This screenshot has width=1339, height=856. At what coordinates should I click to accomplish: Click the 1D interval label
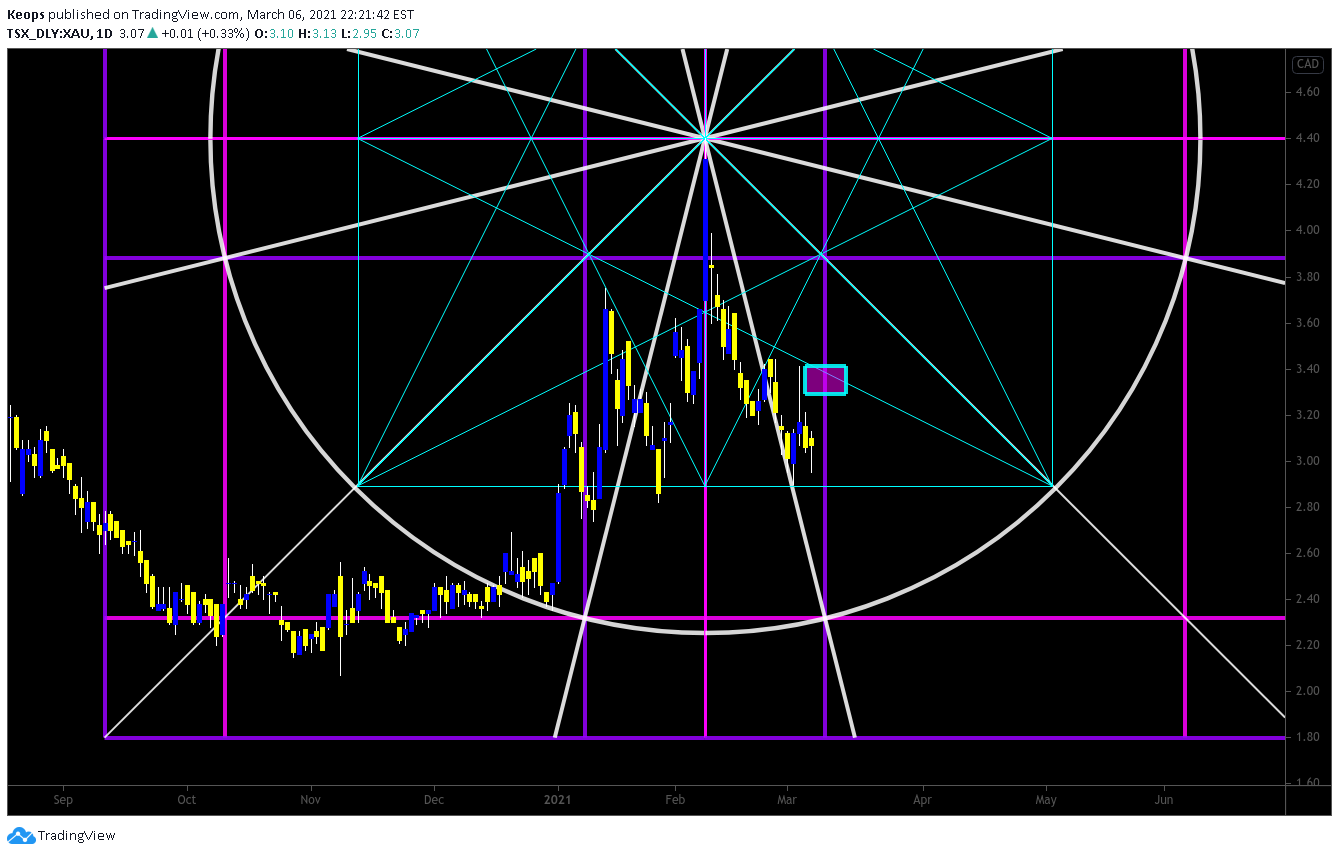(x=105, y=33)
